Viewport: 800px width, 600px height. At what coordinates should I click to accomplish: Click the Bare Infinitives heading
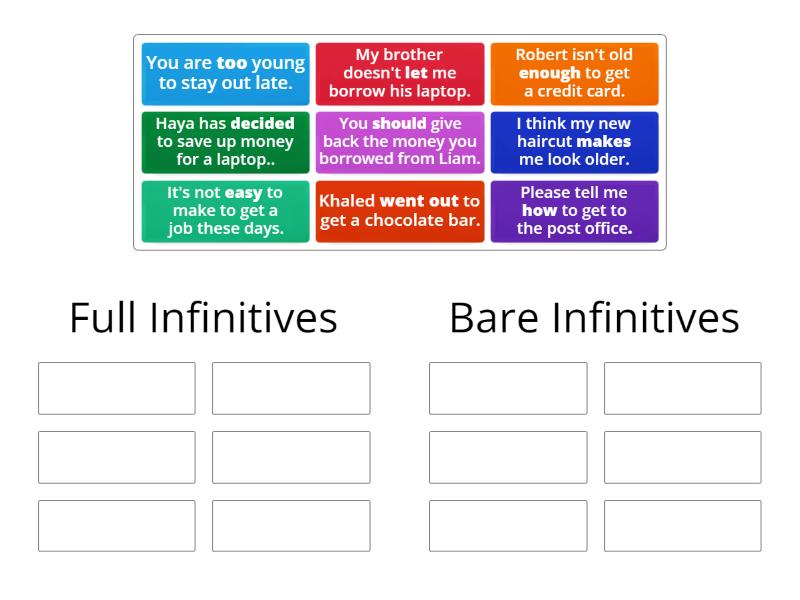pyautogui.click(x=594, y=318)
